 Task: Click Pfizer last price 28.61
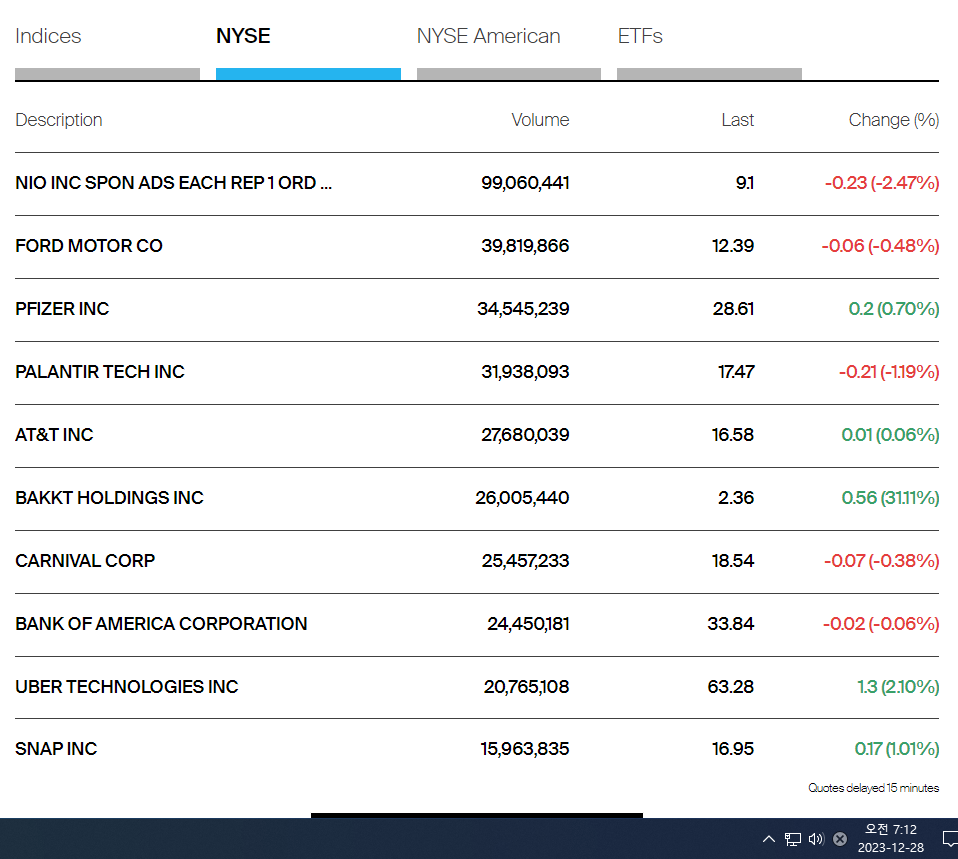click(733, 309)
